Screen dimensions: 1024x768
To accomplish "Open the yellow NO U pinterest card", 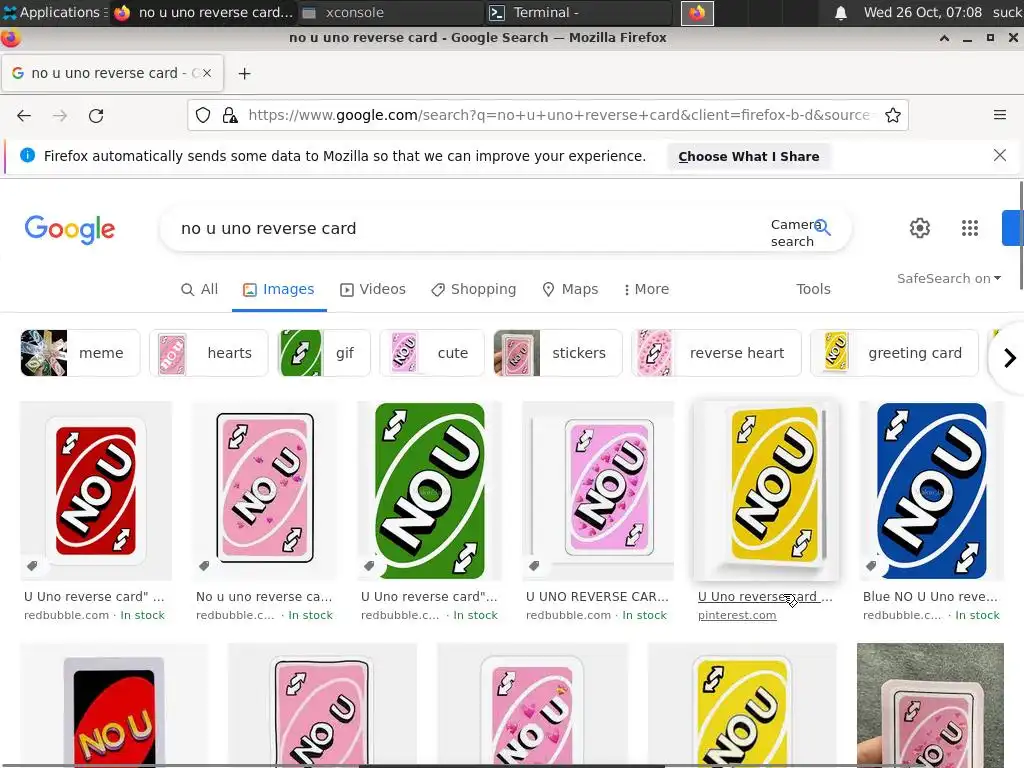I will coord(766,491).
